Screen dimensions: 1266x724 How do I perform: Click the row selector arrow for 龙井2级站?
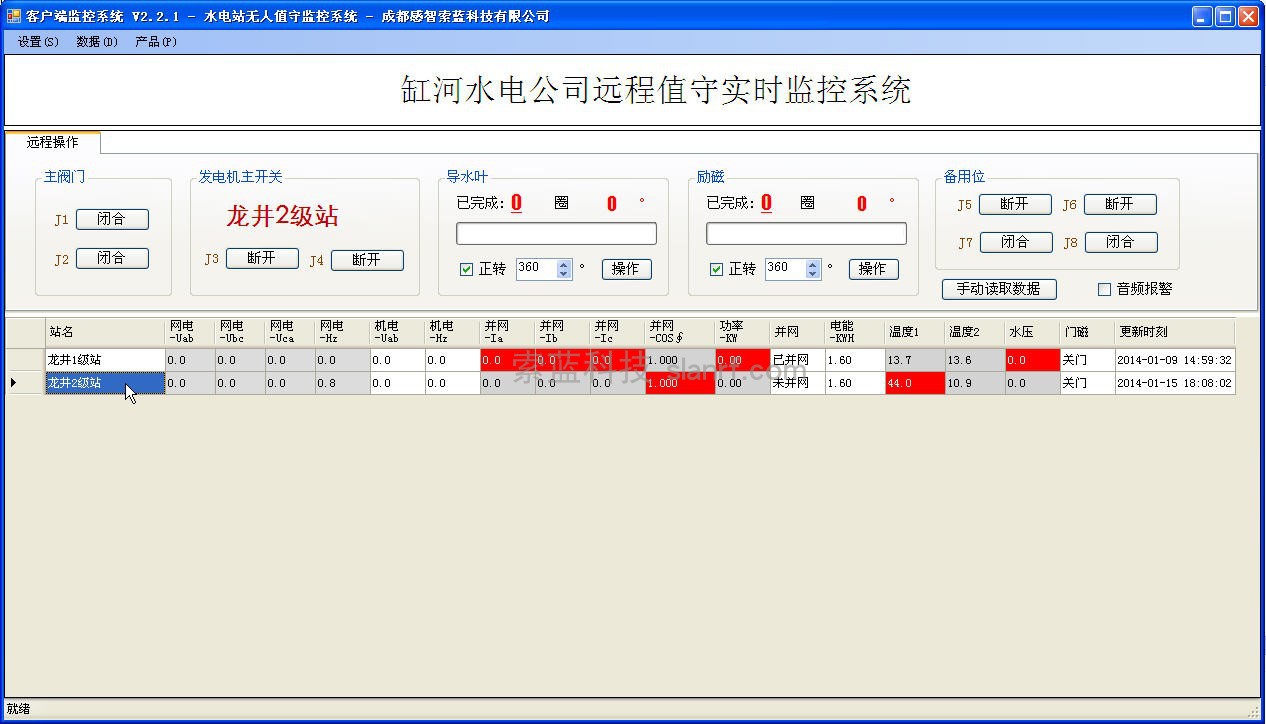[14, 383]
